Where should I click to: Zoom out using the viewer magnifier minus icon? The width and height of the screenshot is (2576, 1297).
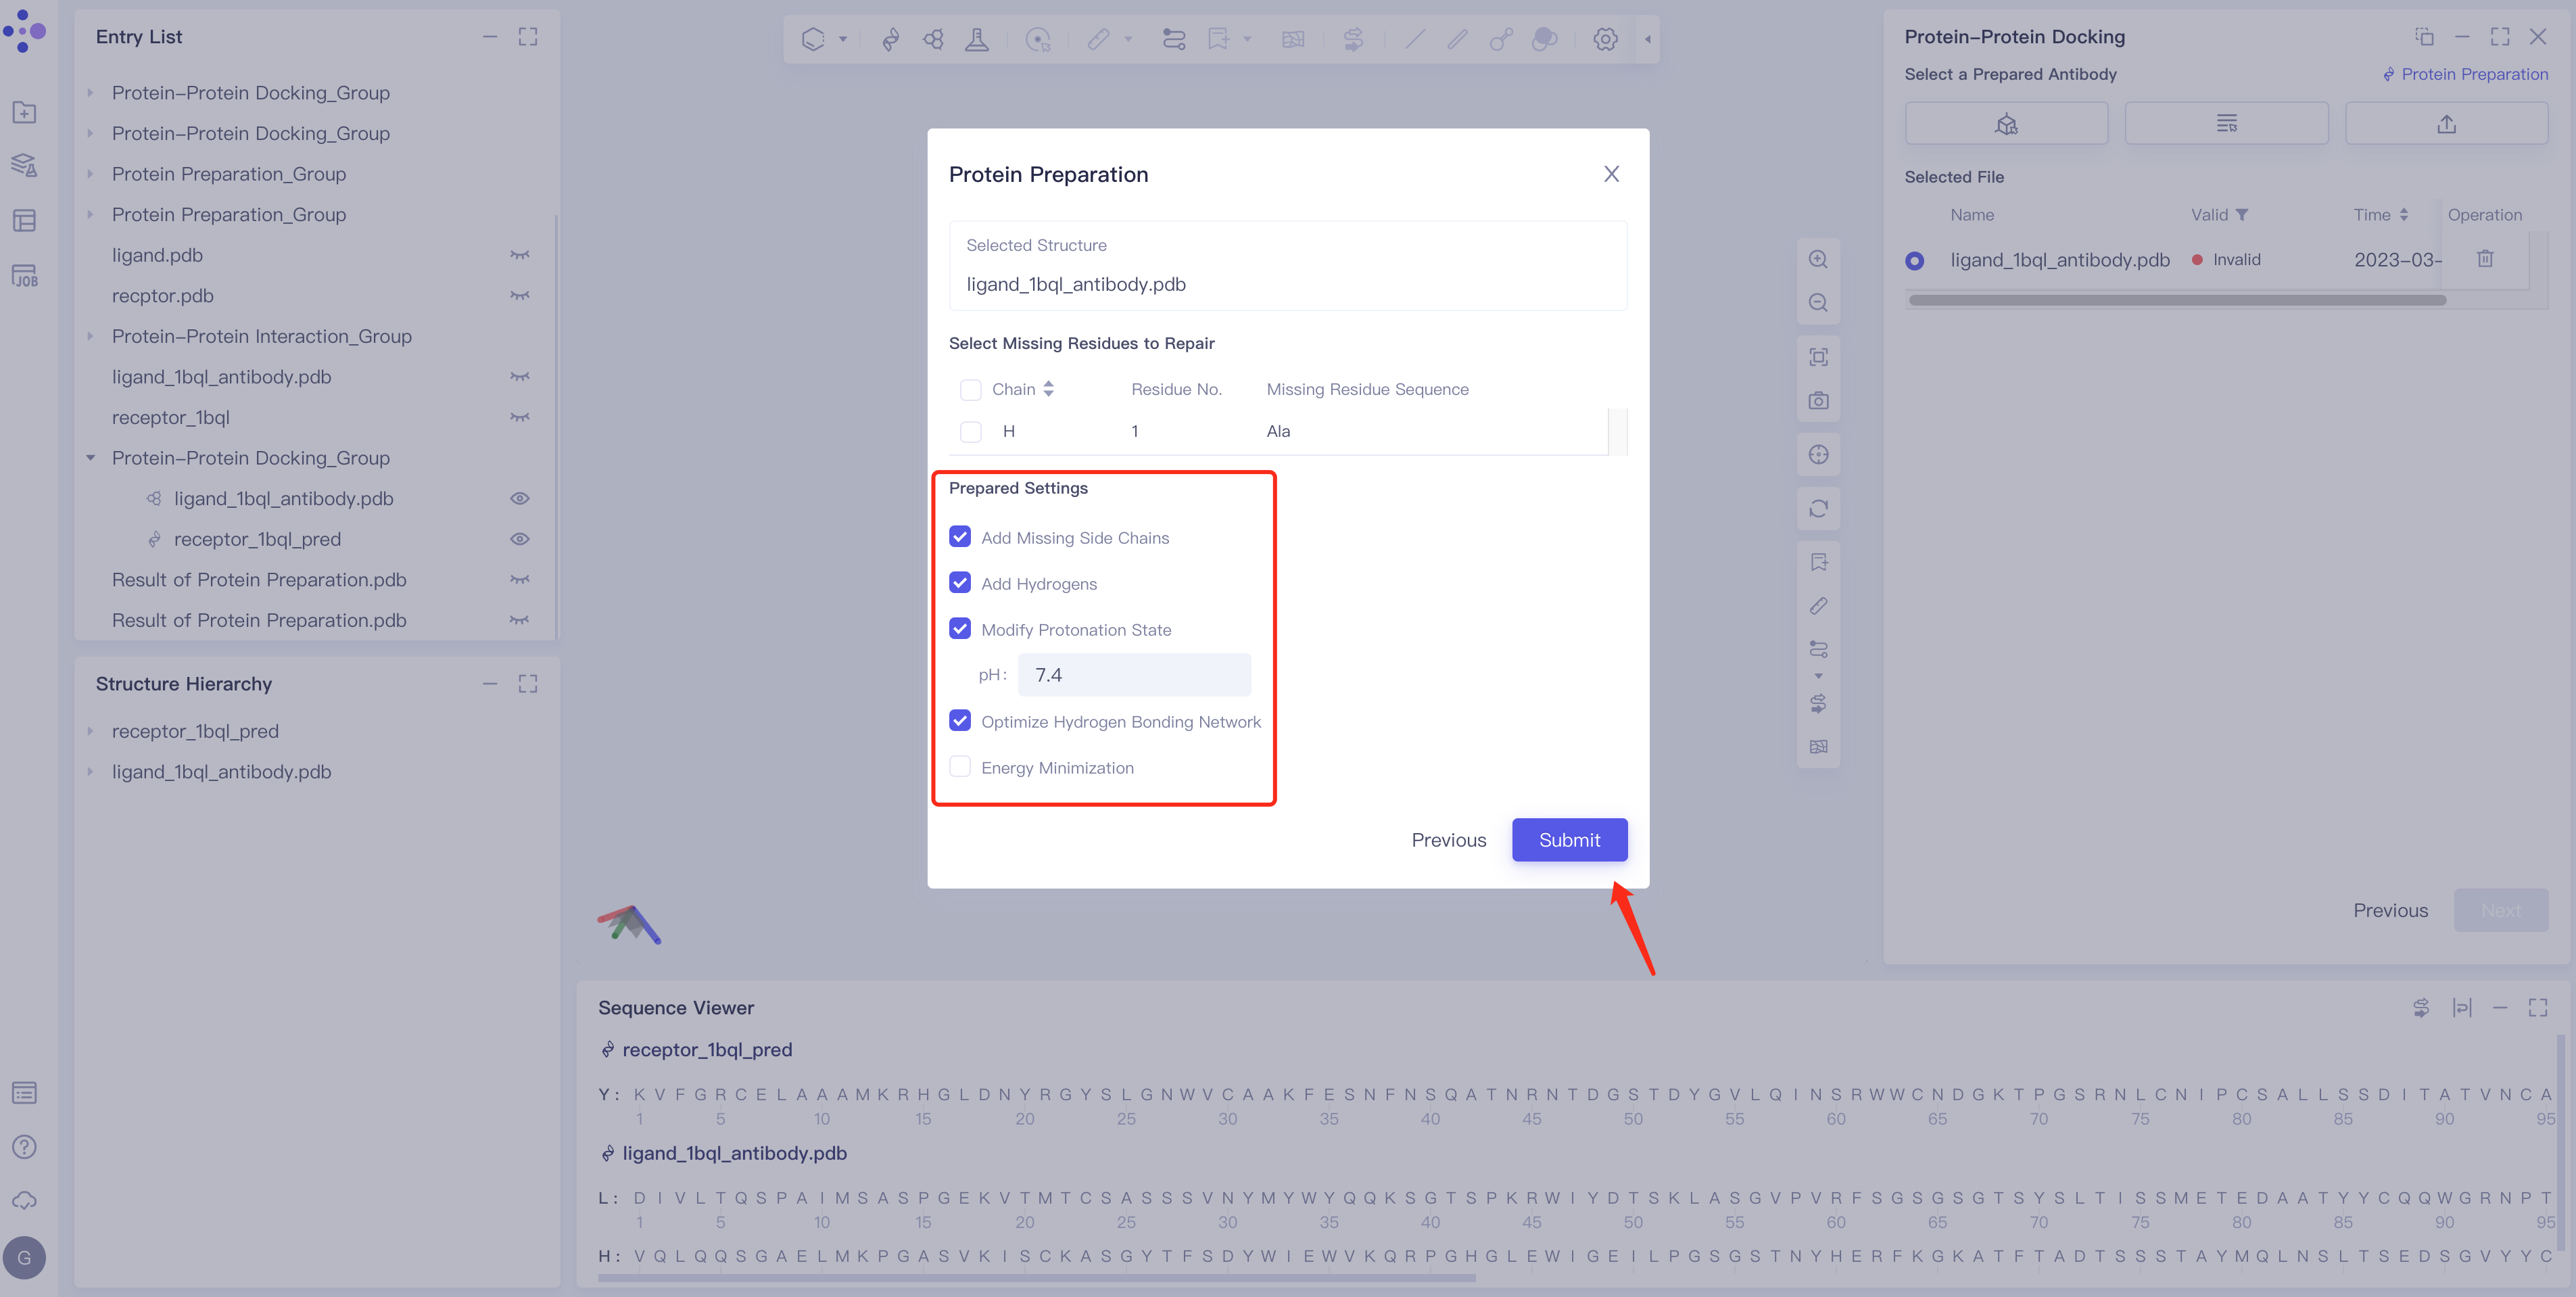click(1818, 303)
